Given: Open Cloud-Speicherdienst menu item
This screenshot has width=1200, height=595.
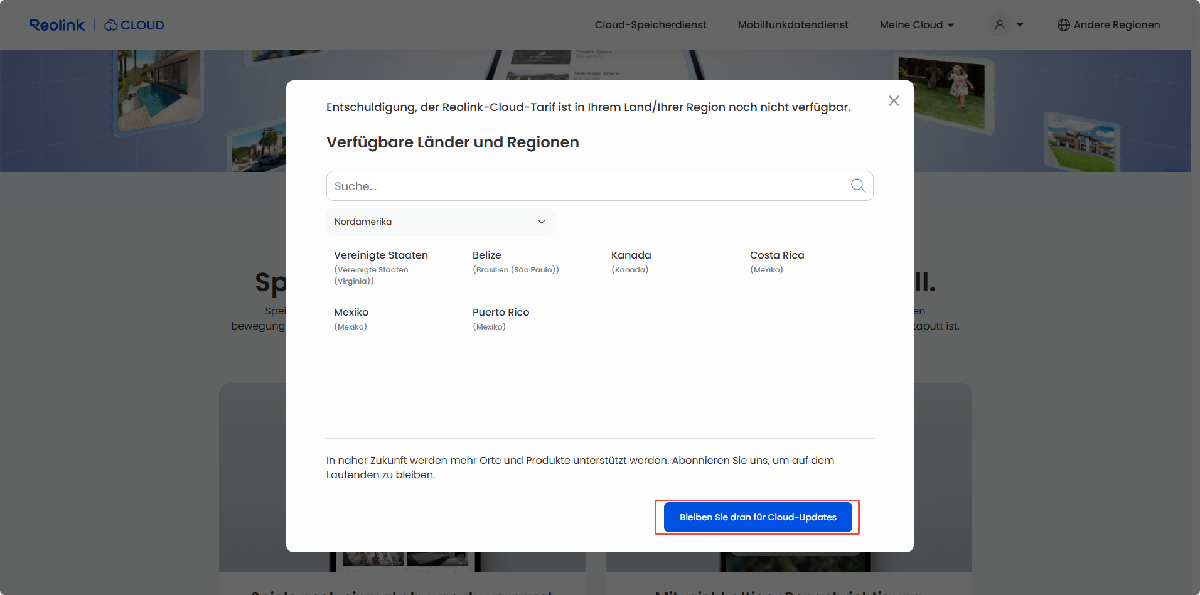Looking at the screenshot, I should tap(650, 25).
